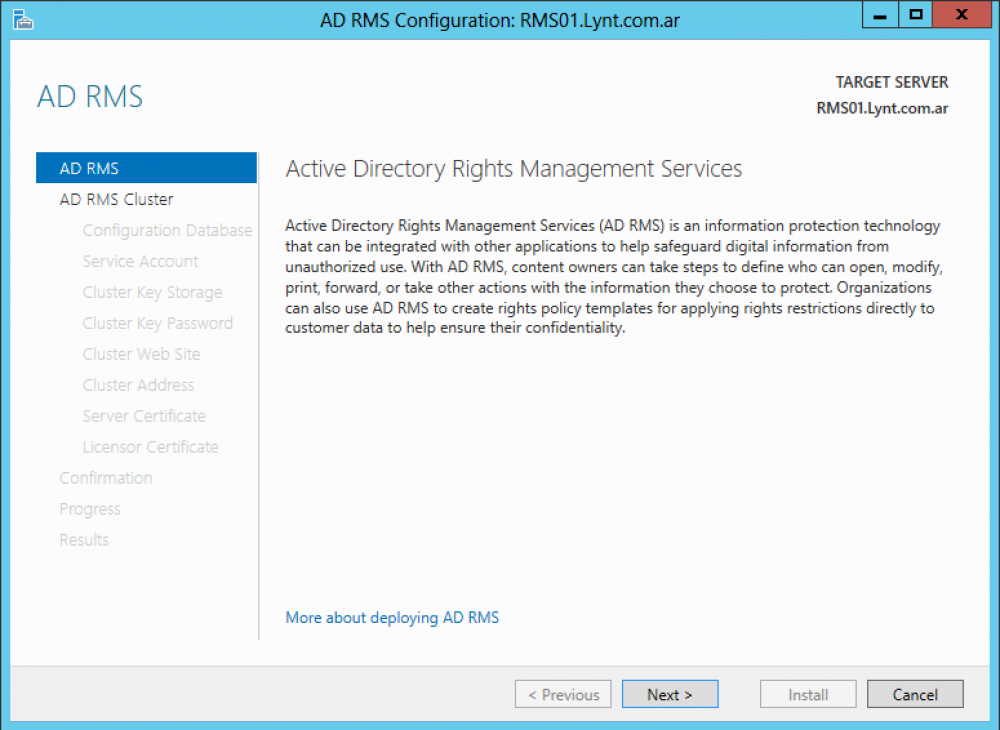Minimize the AD RMS Configuration window
1000x730 pixels.
[x=880, y=15]
